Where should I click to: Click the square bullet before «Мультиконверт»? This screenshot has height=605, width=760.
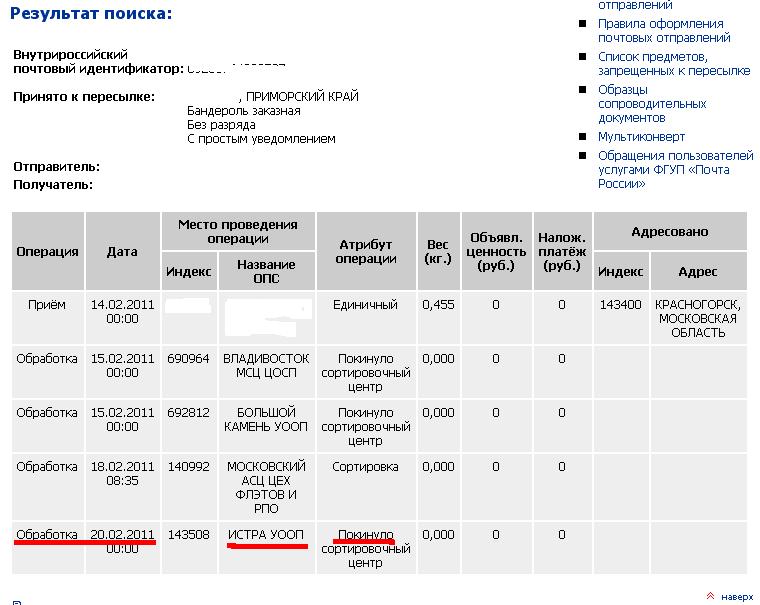pos(587,137)
